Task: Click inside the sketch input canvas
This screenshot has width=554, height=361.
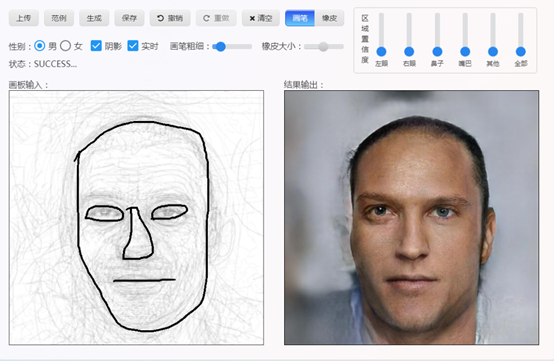Action: (x=136, y=218)
